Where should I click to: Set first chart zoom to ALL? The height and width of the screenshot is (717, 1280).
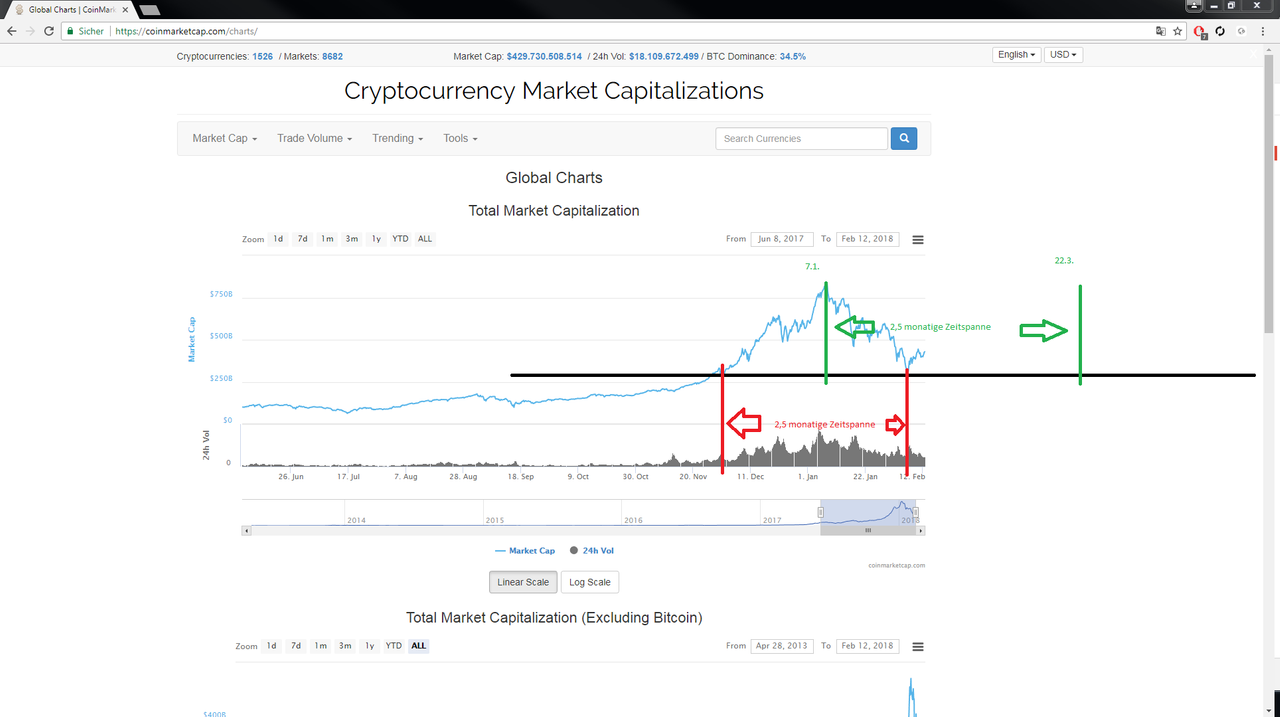(425, 239)
